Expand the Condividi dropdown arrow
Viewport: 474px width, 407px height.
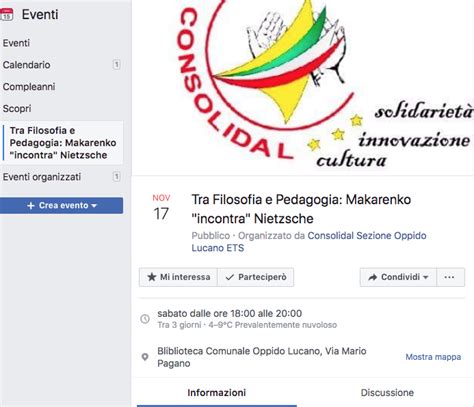pyautogui.click(x=425, y=277)
